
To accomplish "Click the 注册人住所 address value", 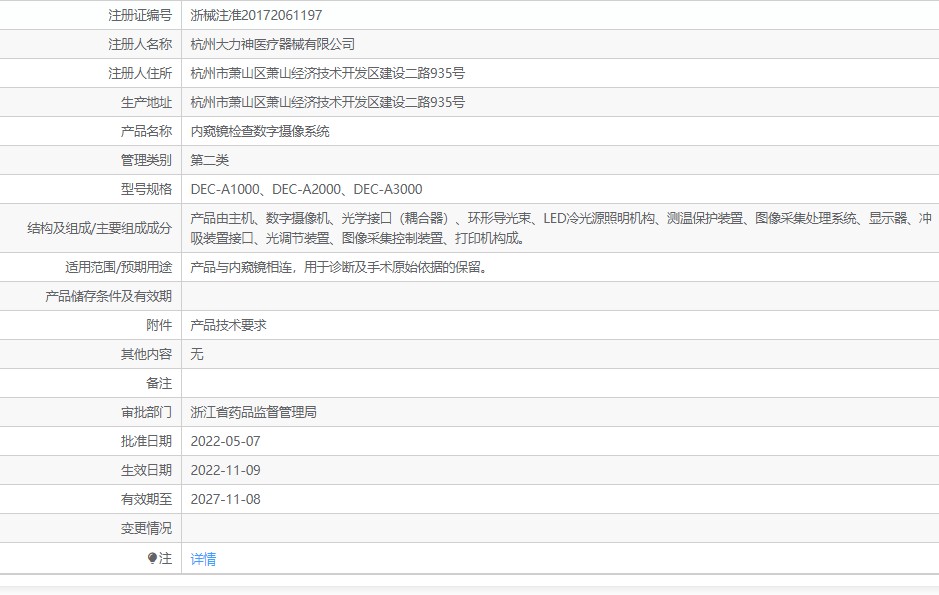I will click(327, 73).
